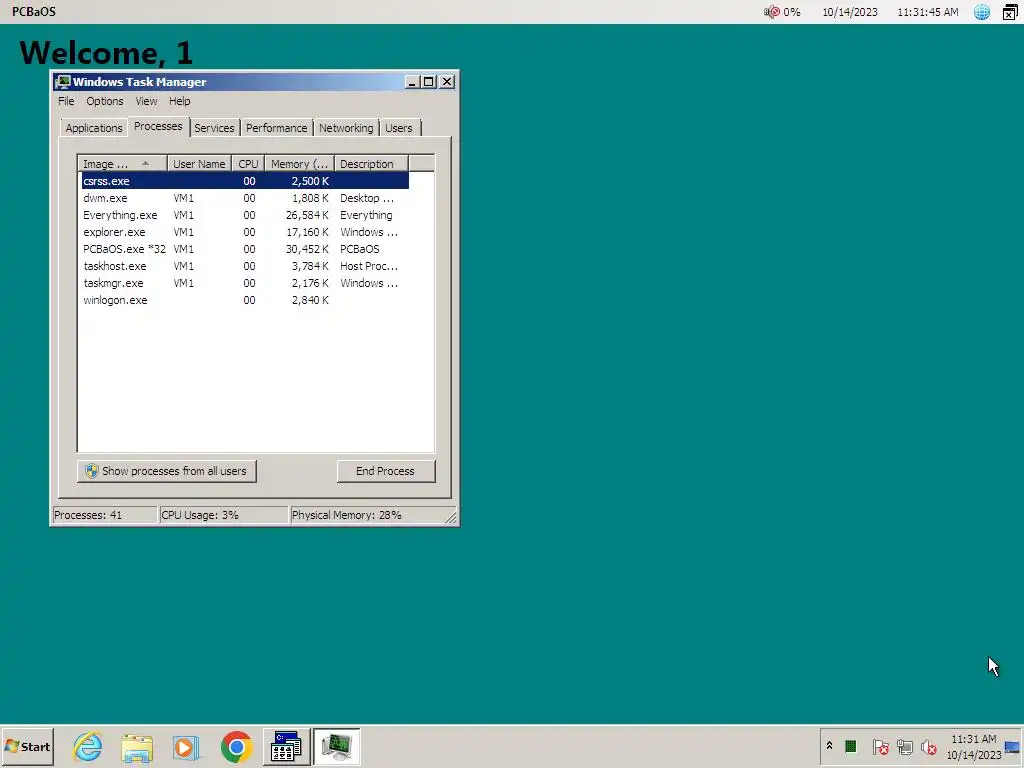Open Google Chrome from the taskbar
This screenshot has height=768, width=1024.
236,747
